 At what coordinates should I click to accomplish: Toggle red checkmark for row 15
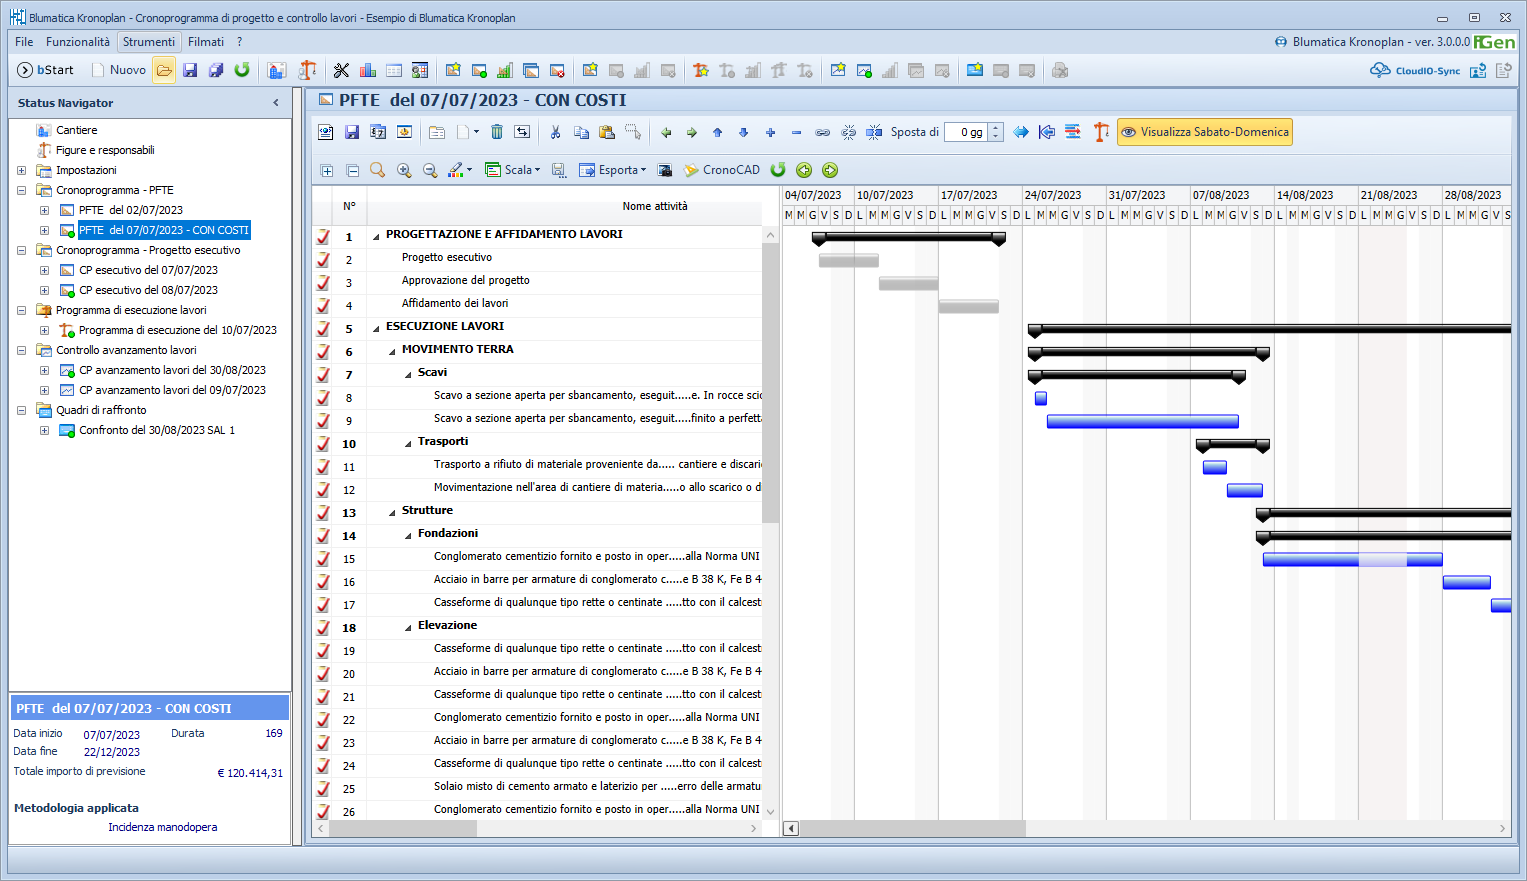click(x=323, y=559)
